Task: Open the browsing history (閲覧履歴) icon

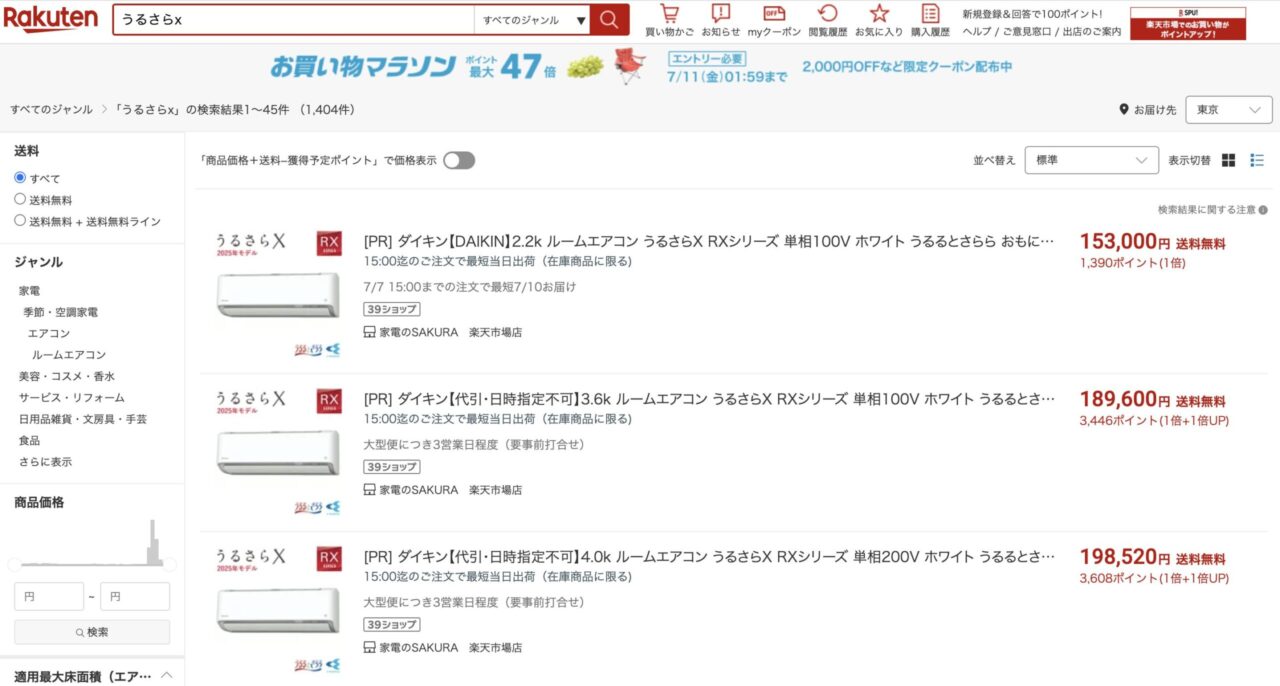Action: click(x=827, y=14)
